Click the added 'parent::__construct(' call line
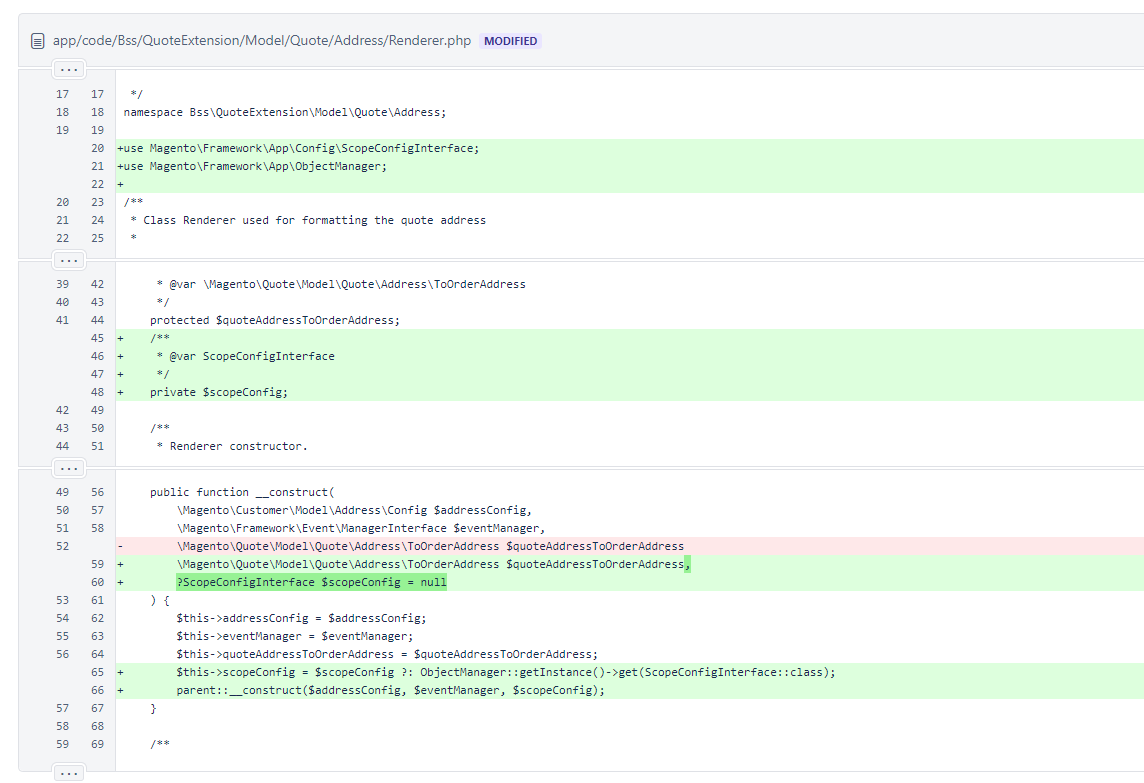 tap(390, 690)
